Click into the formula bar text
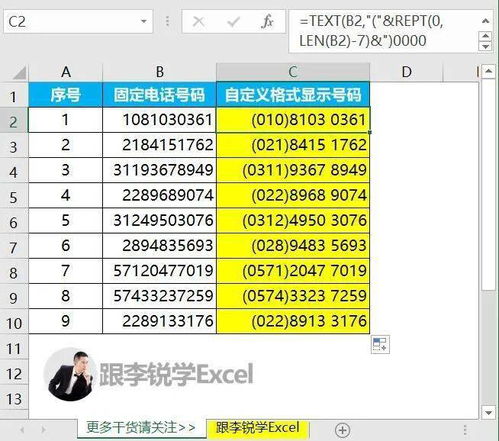The height and width of the screenshot is (441, 499). (383, 31)
